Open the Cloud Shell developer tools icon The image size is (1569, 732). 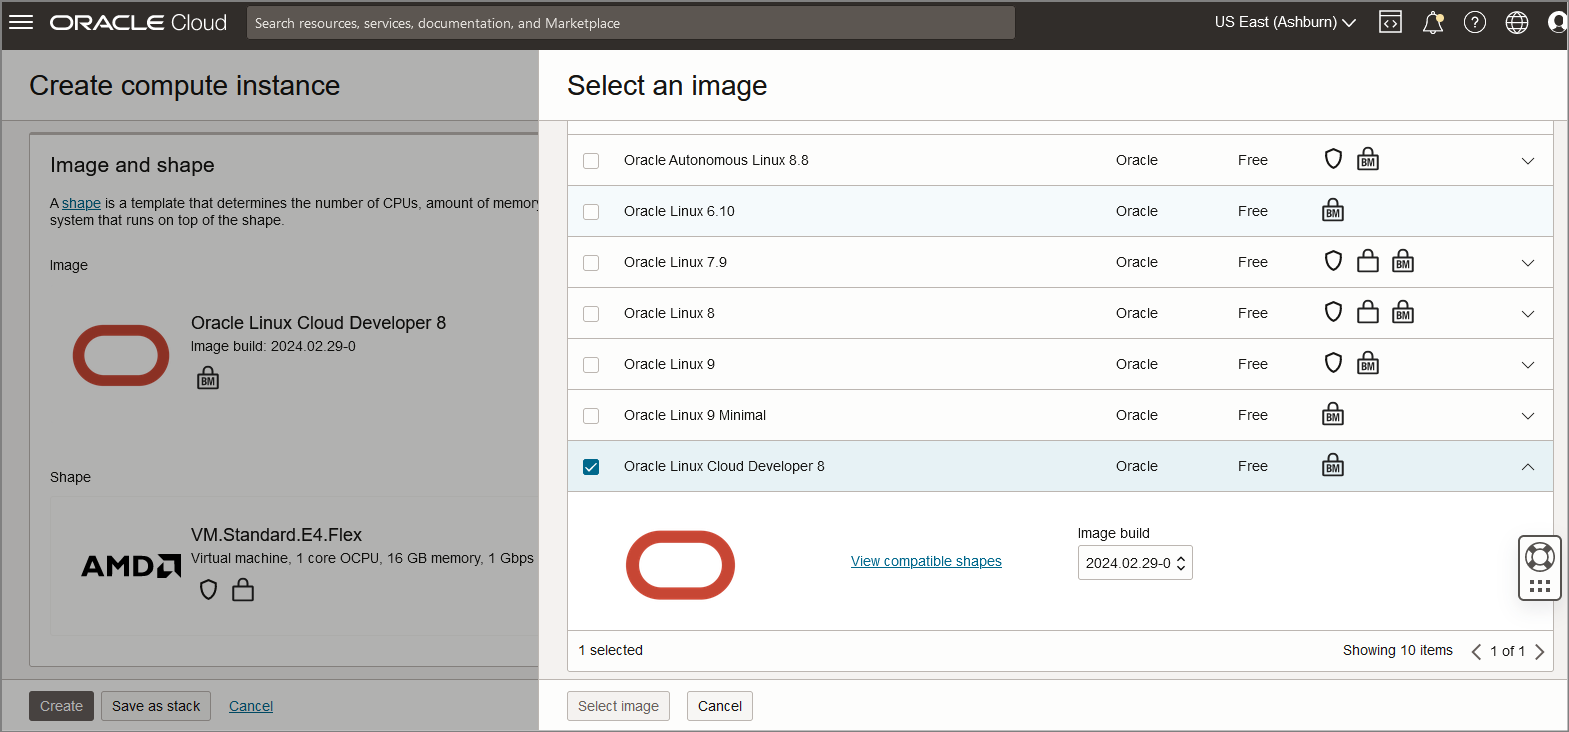(x=1390, y=22)
